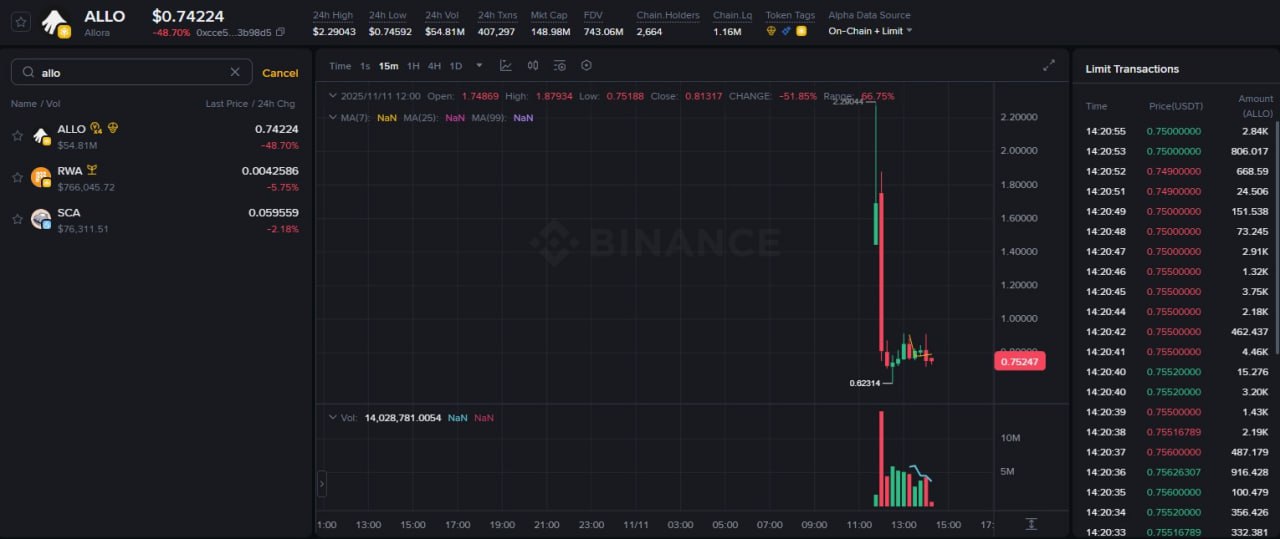This screenshot has width=1280, height=539.
Task: Click the ALLO token logo in header
Action: 55,23
